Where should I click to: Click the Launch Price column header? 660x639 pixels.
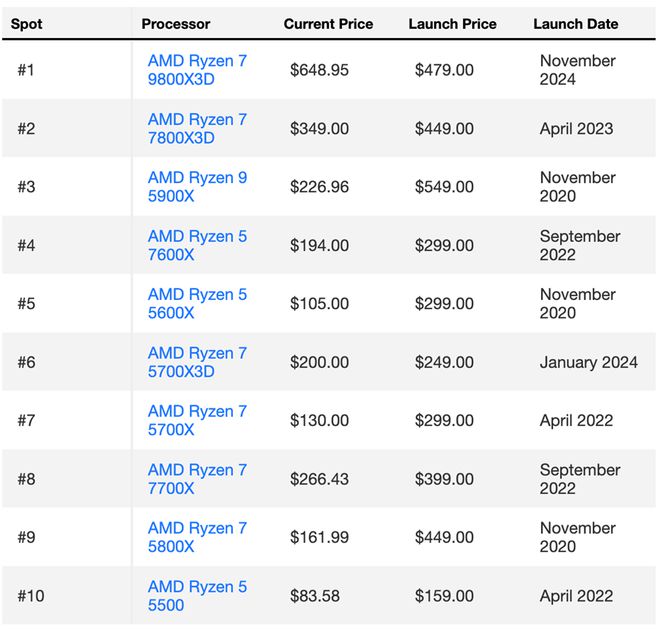tap(452, 24)
